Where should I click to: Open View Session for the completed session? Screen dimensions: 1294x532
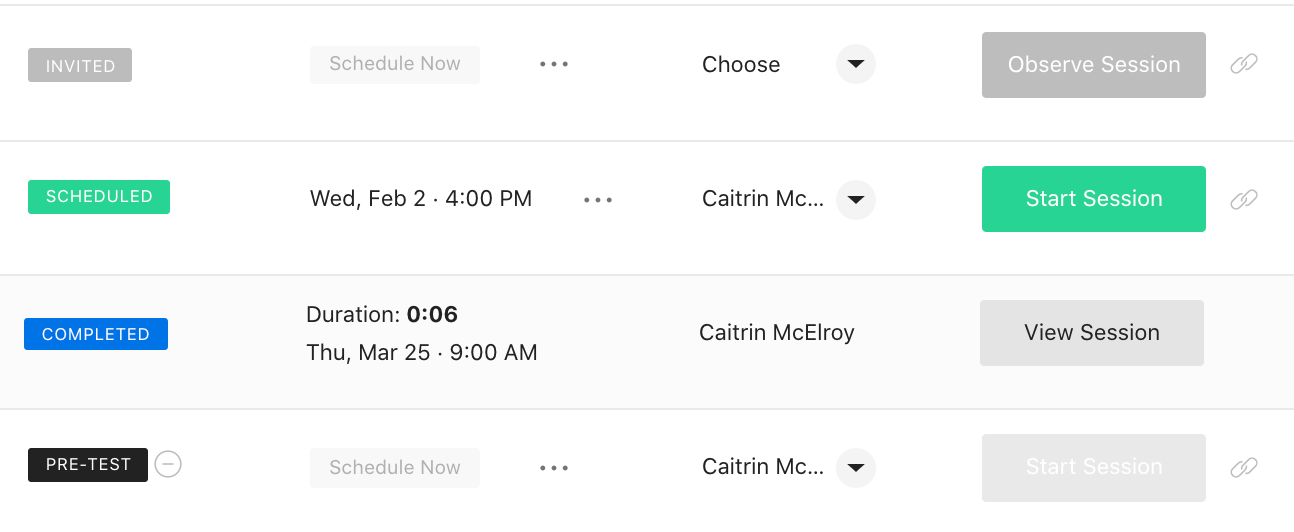(1092, 333)
